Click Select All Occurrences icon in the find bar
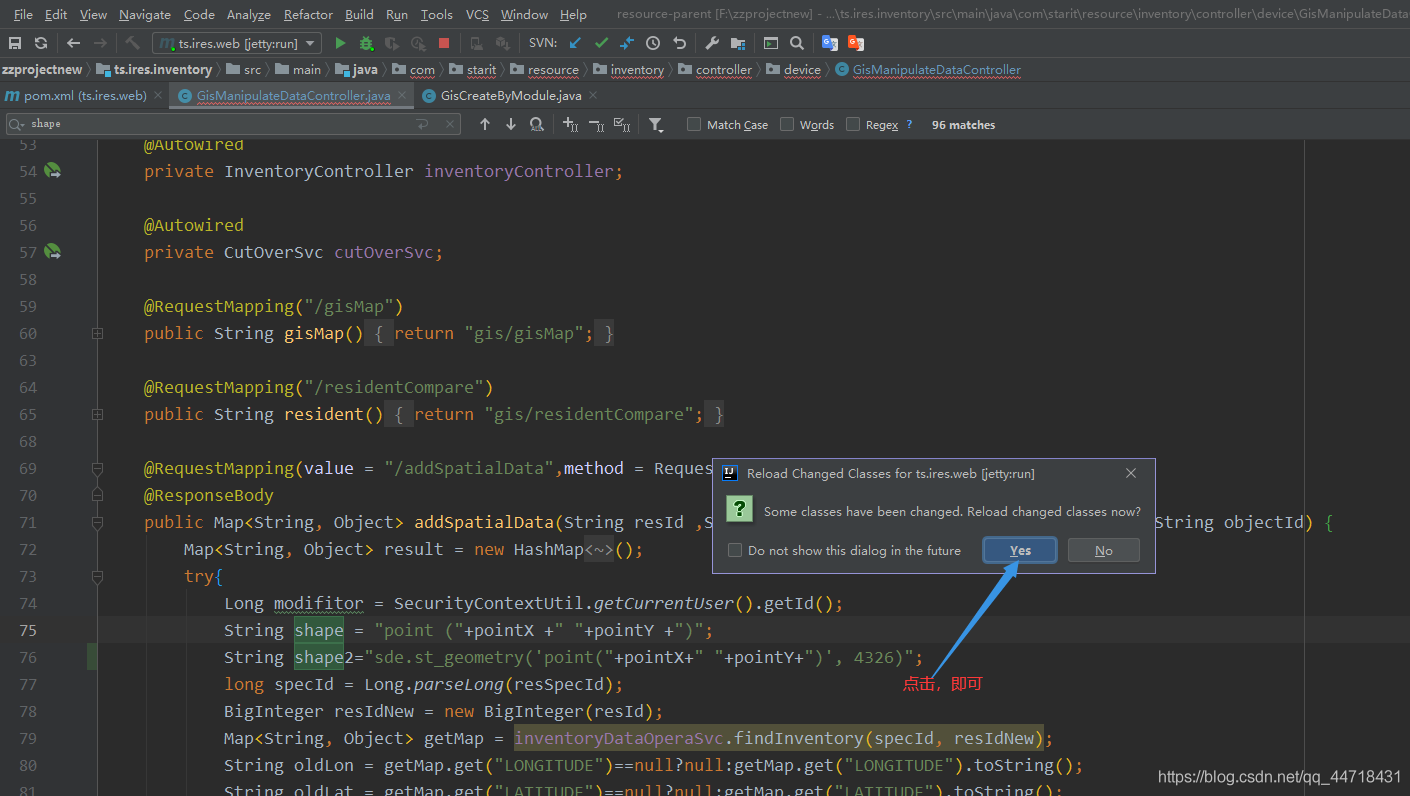The width and height of the screenshot is (1410, 796). (x=622, y=124)
